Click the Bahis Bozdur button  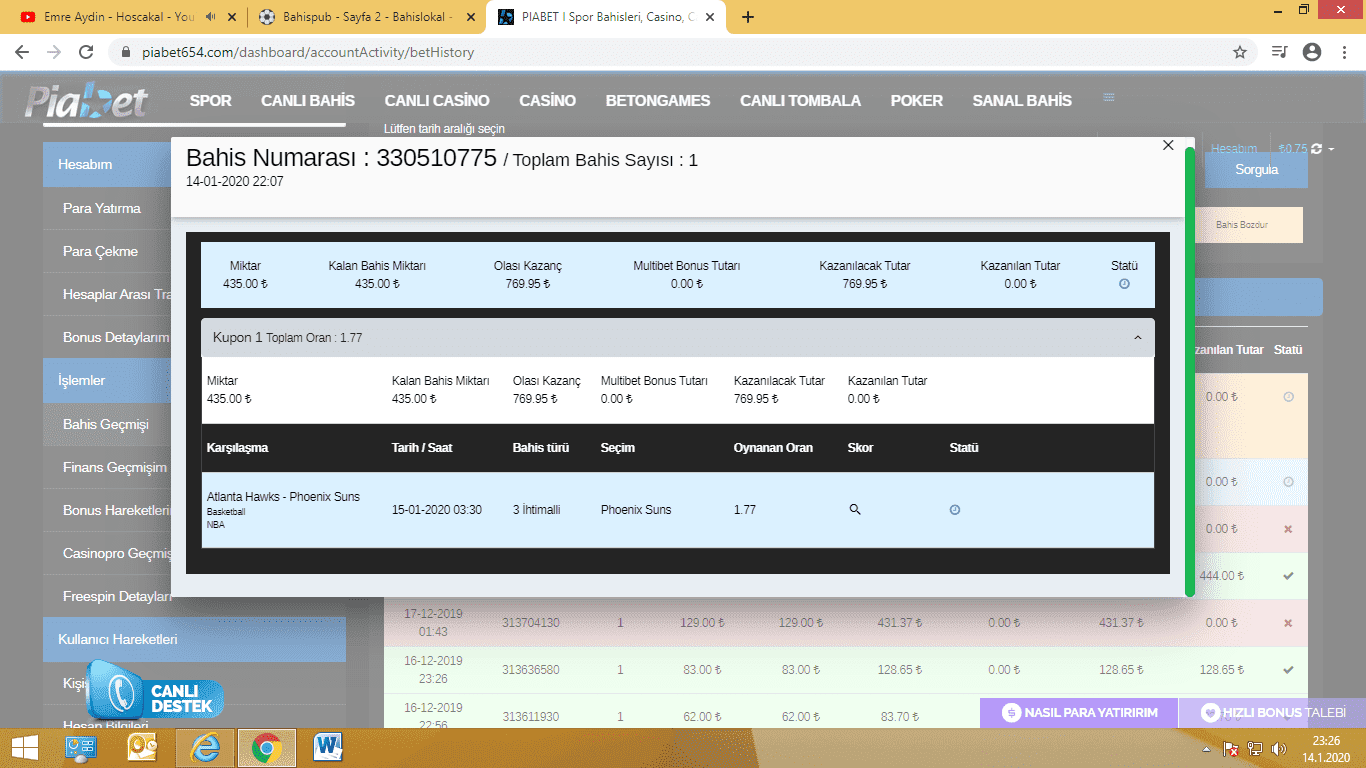point(1242,225)
